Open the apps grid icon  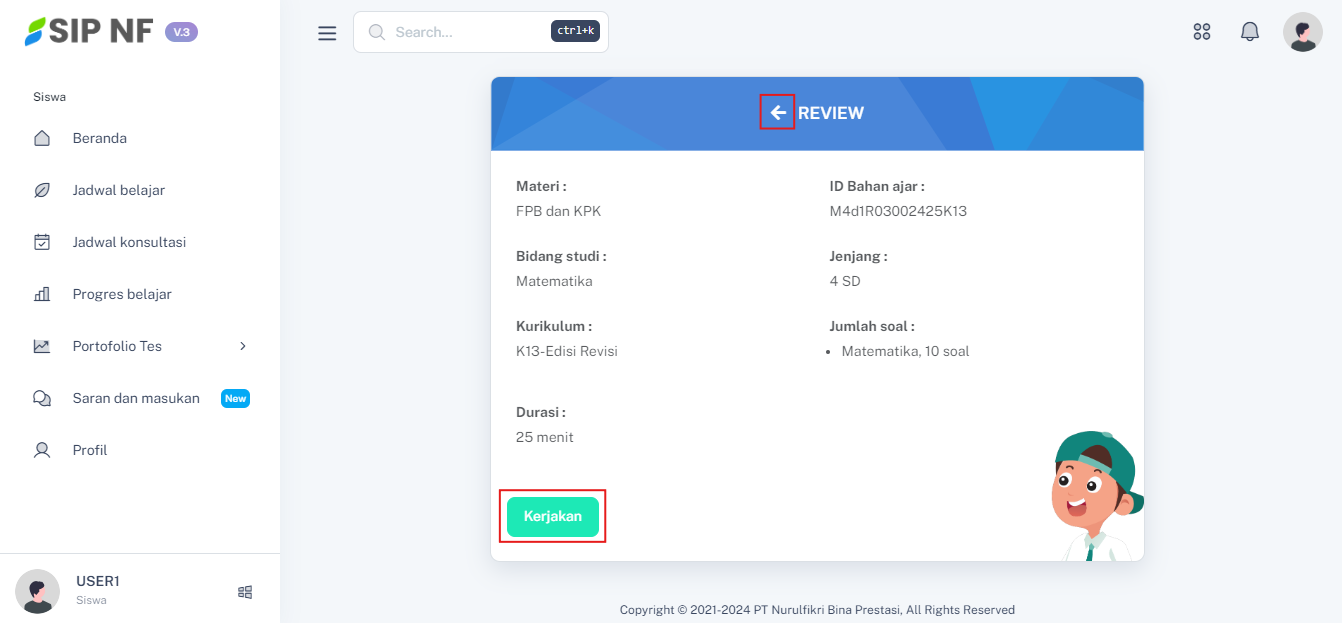tap(1202, 32)
